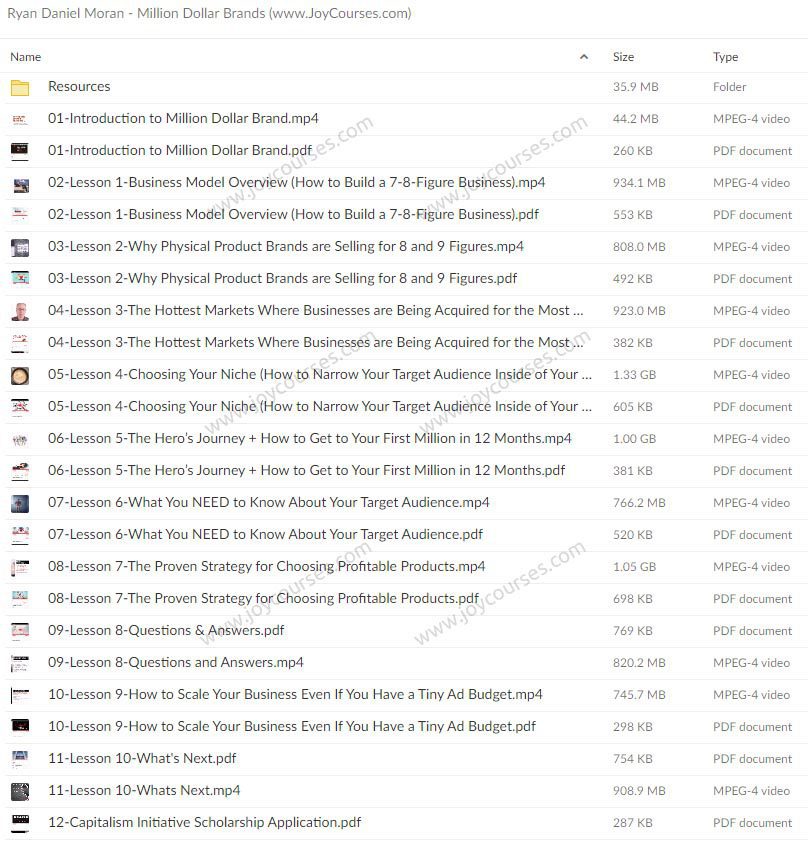Sort files by the Type column header
Screen dimensions: 808x841
point(725,57)
